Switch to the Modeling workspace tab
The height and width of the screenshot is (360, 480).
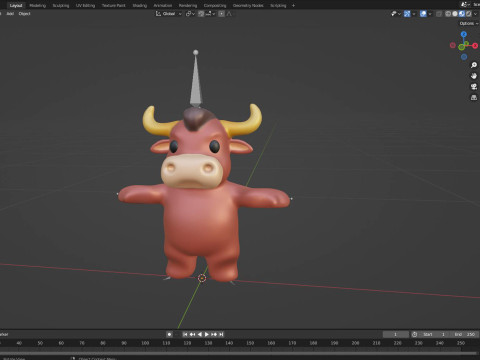(x=37, y=5)
